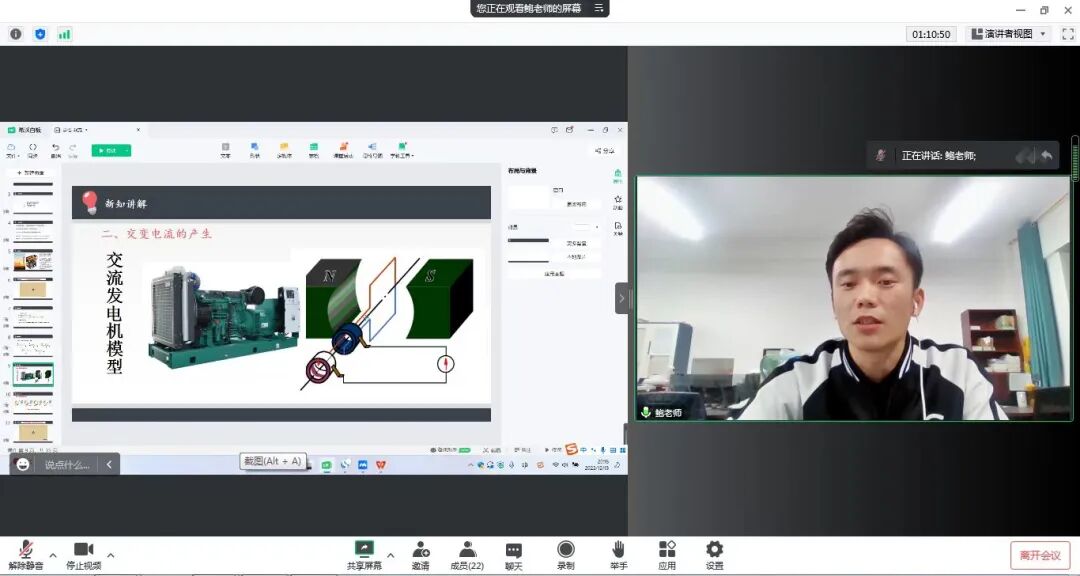This screenshot has width=1080, height=576.
Task: Open Animation tab with star icon
Action: pos(618,202)
